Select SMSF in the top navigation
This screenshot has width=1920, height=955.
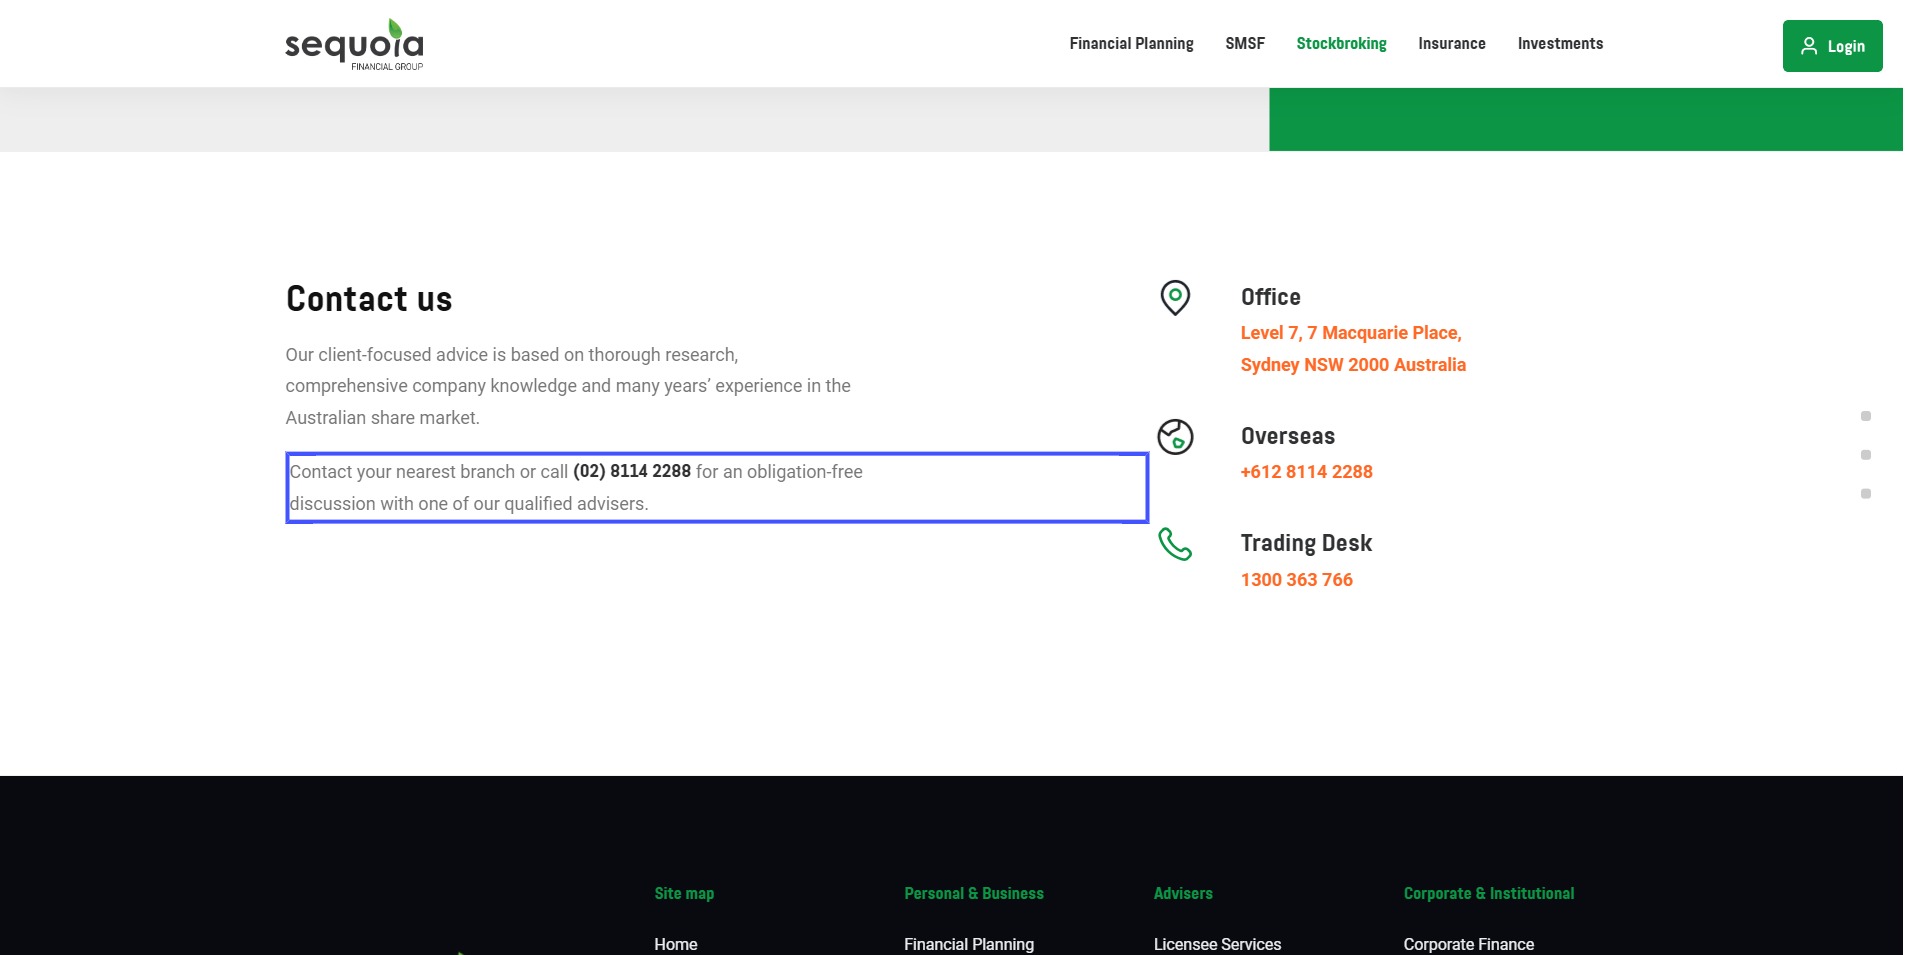tap(1245, 44)
